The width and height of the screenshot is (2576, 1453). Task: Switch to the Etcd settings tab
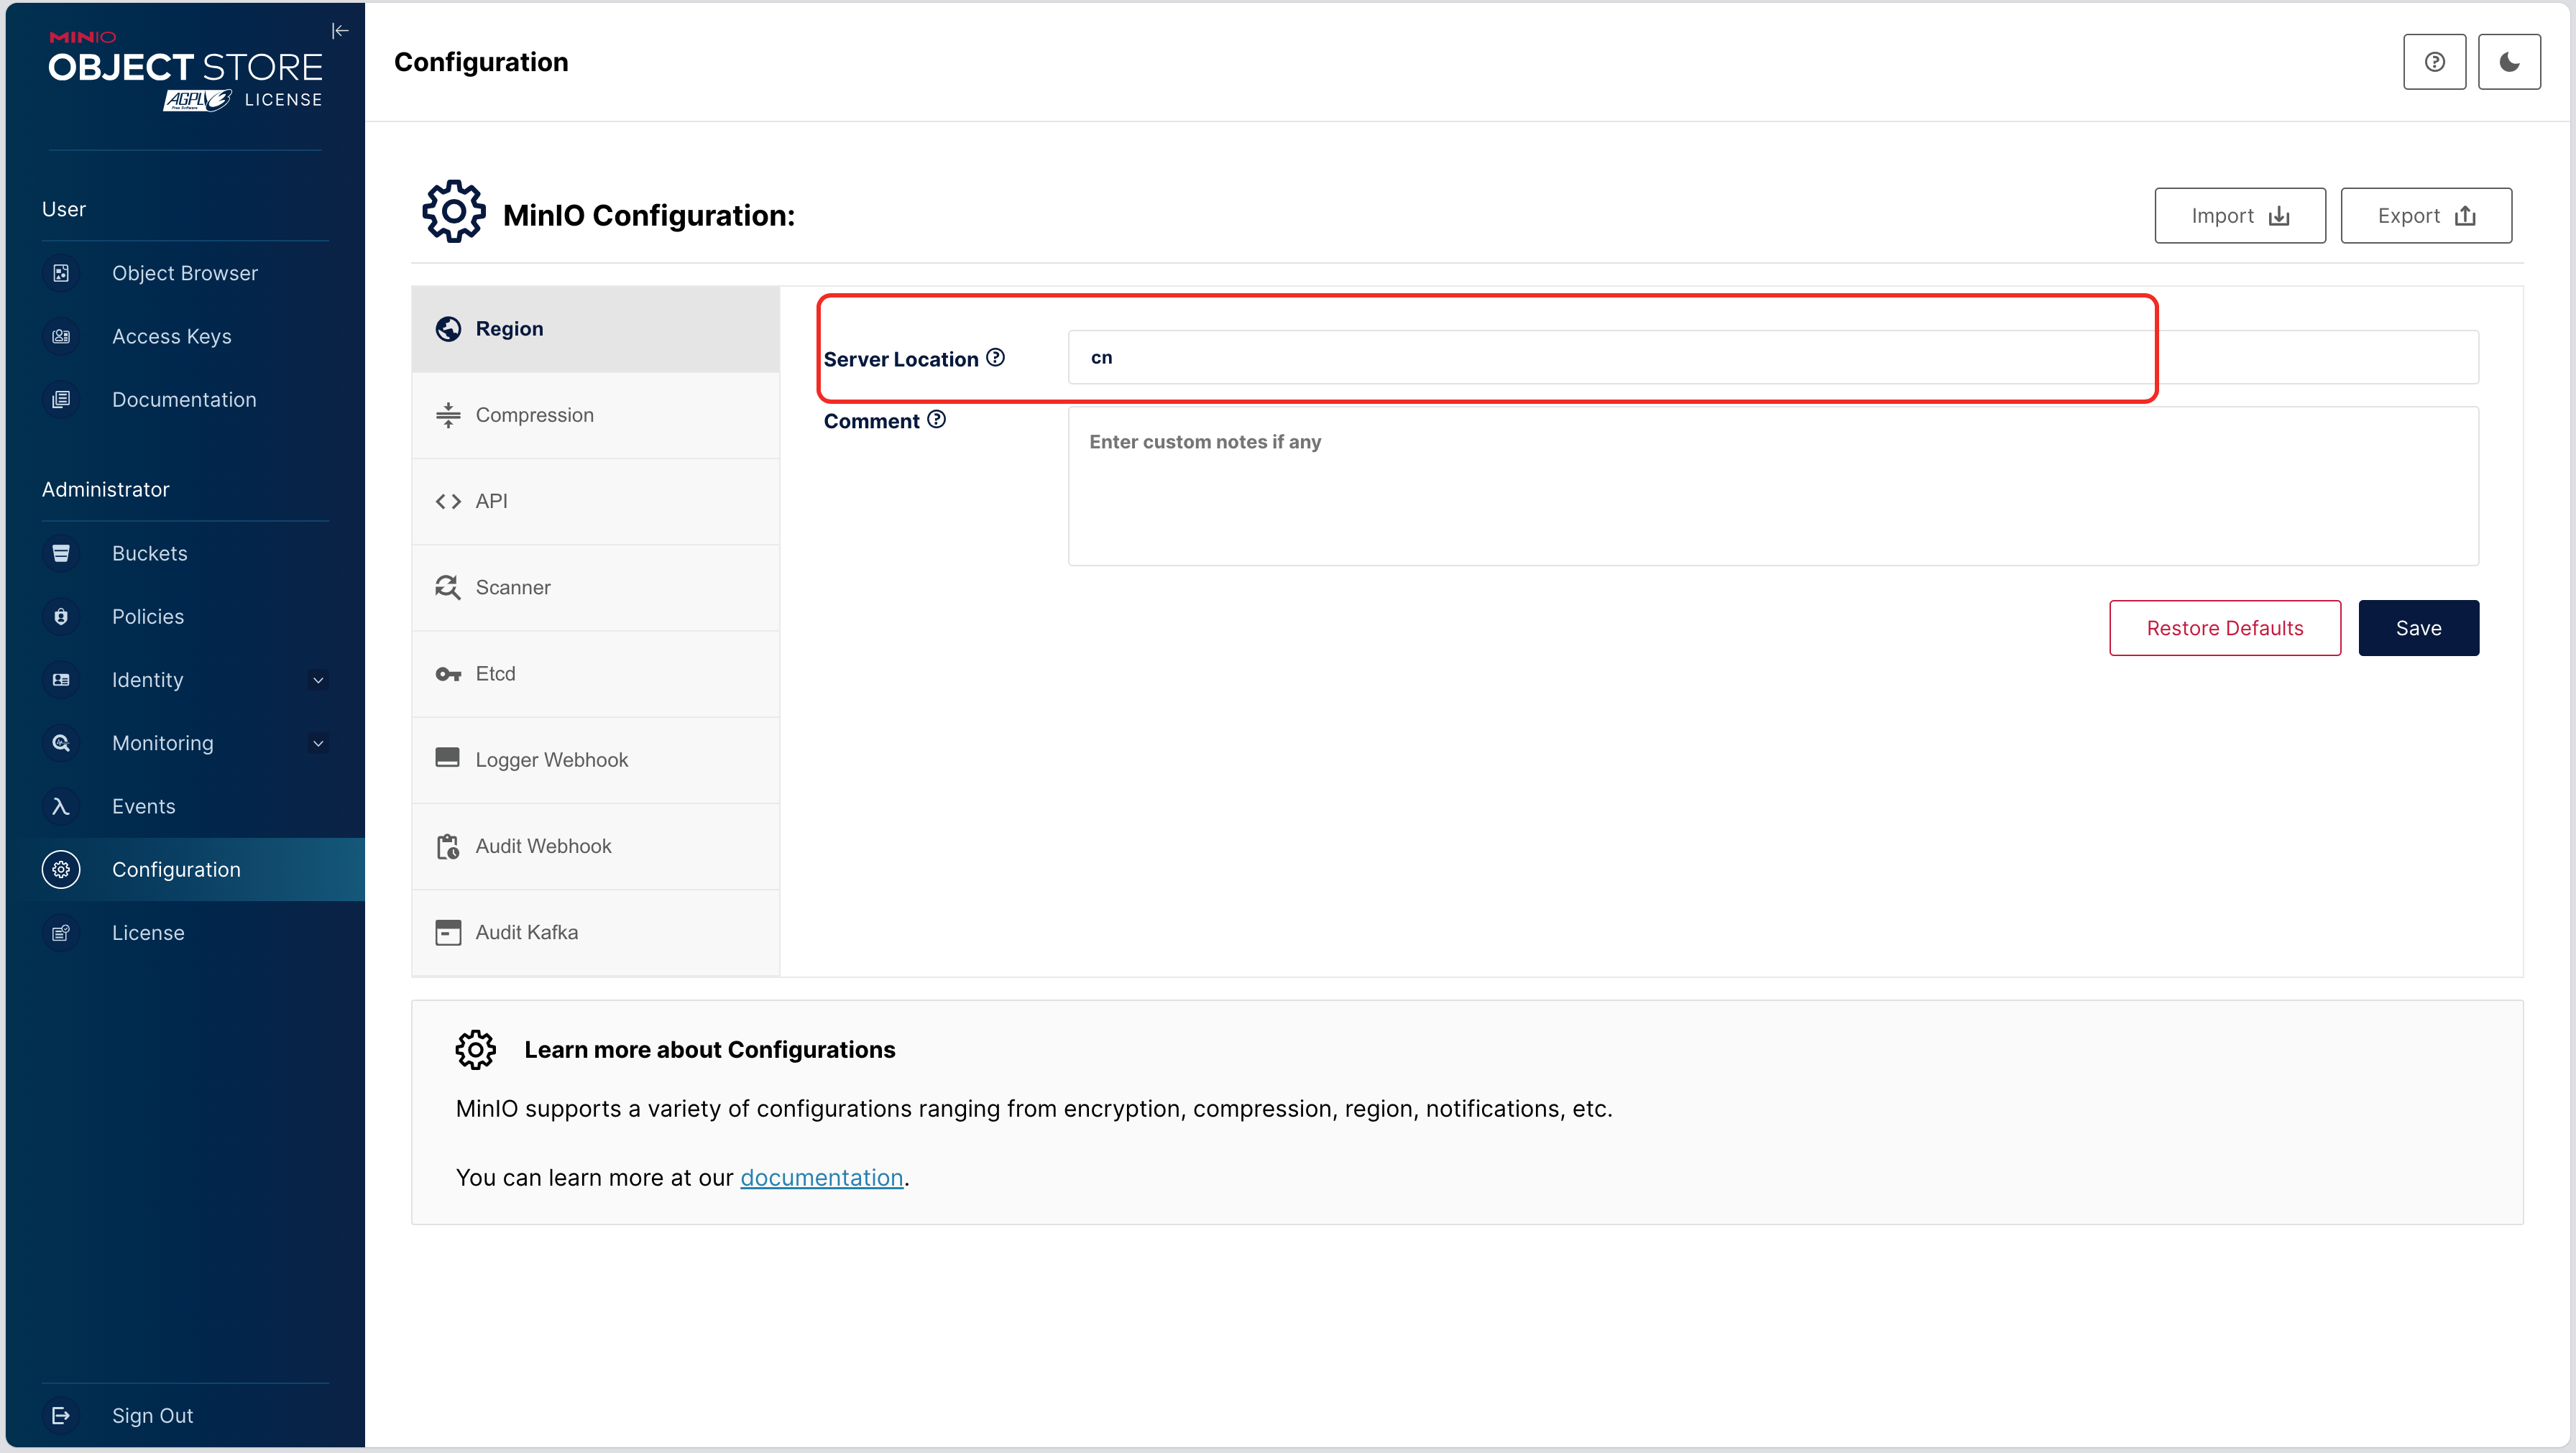596,674
